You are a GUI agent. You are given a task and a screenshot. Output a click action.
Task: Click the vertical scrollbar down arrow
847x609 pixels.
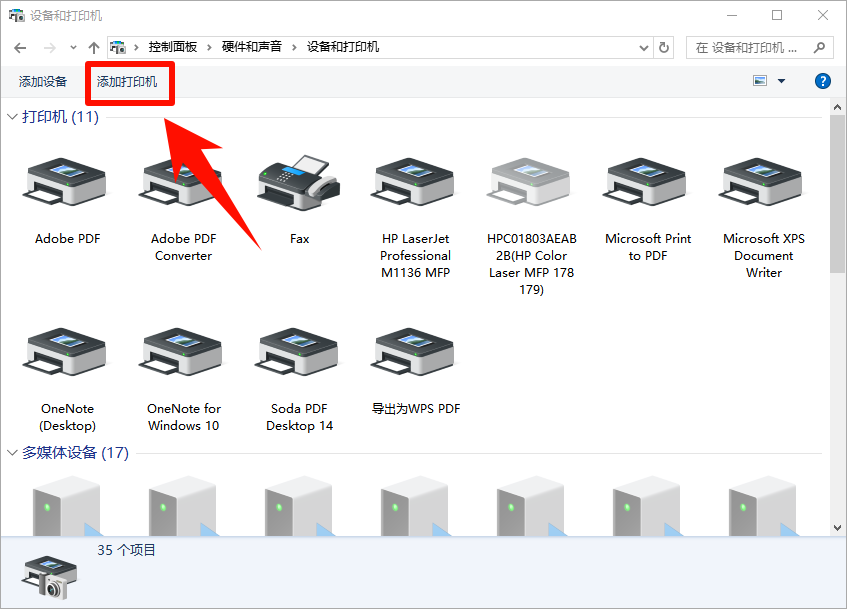click(x=837, y=528)
